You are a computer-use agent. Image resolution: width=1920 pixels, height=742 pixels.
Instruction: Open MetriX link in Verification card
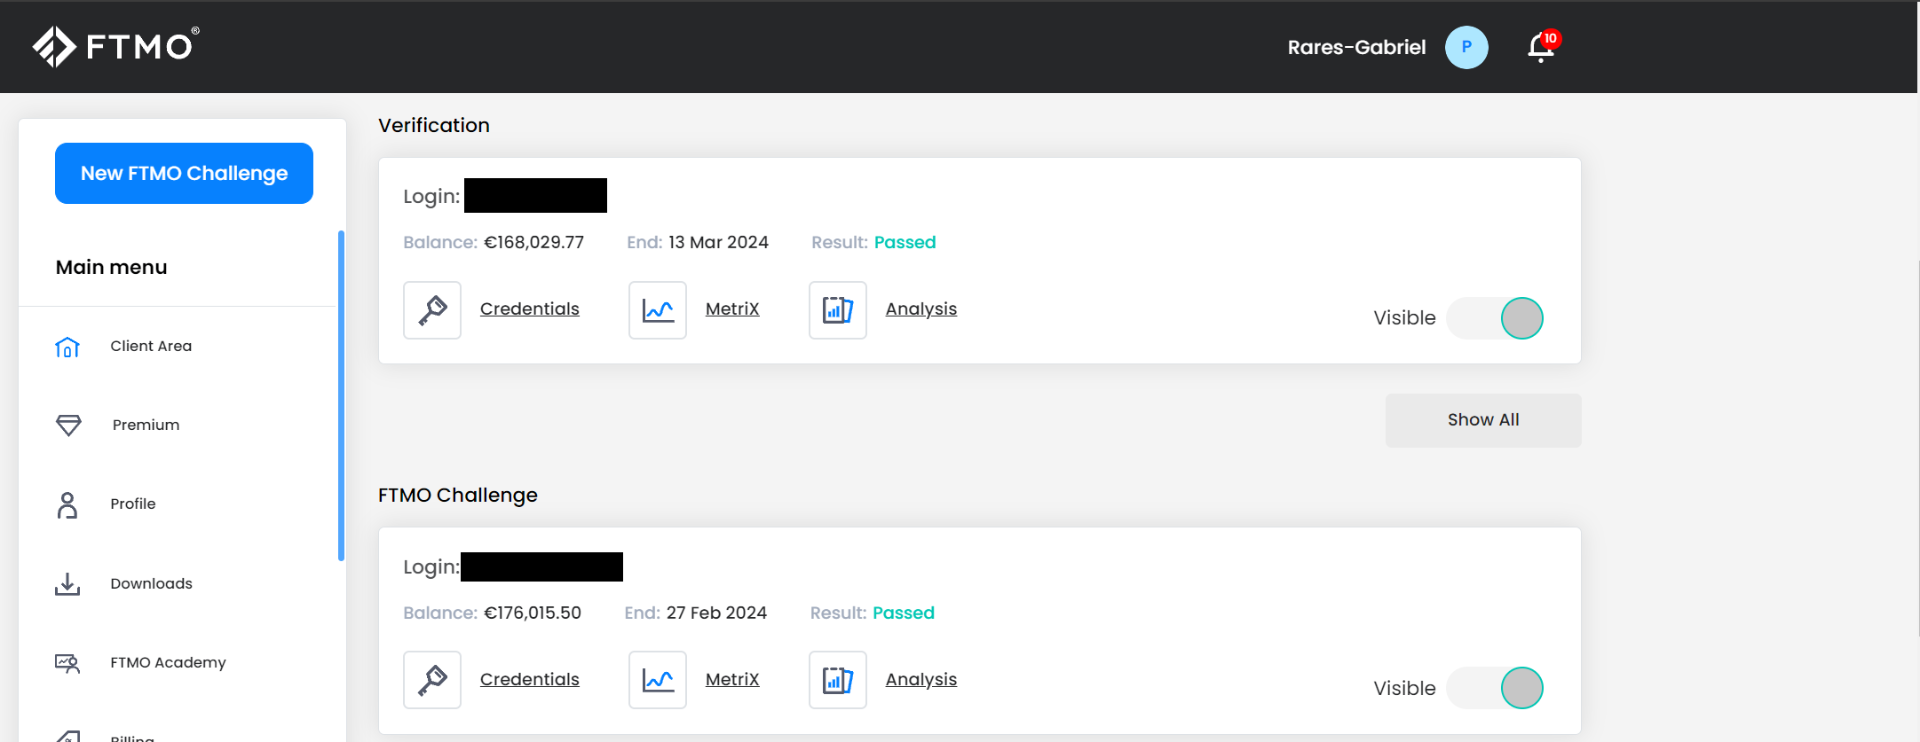[x=732, y=309]
